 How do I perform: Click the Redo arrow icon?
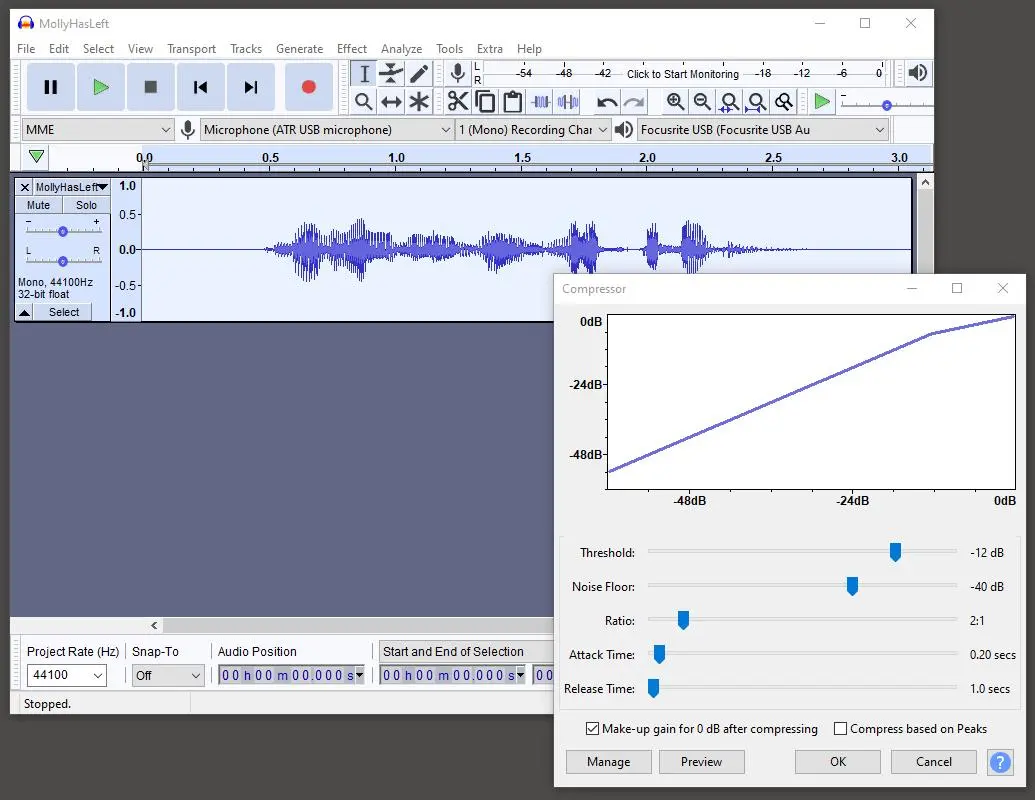(634, 102)
